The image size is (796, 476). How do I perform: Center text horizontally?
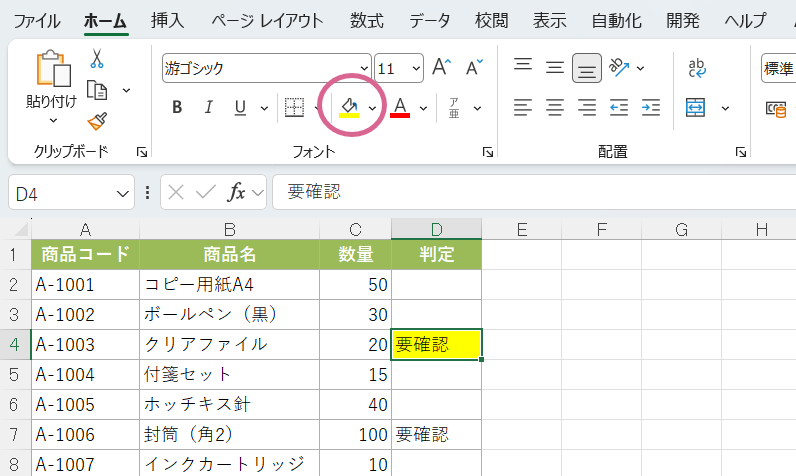(555, 108)
